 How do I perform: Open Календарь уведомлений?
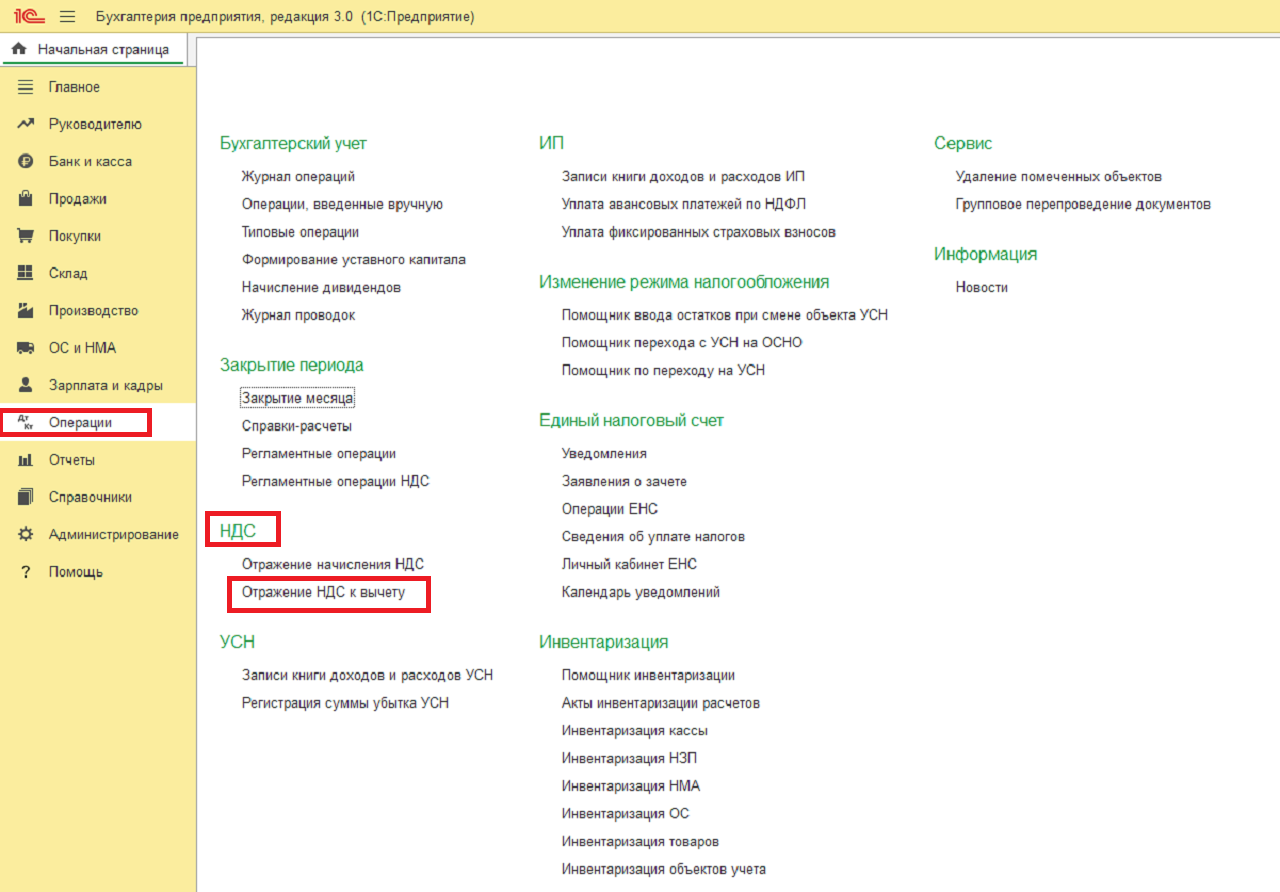coord(641,592)
